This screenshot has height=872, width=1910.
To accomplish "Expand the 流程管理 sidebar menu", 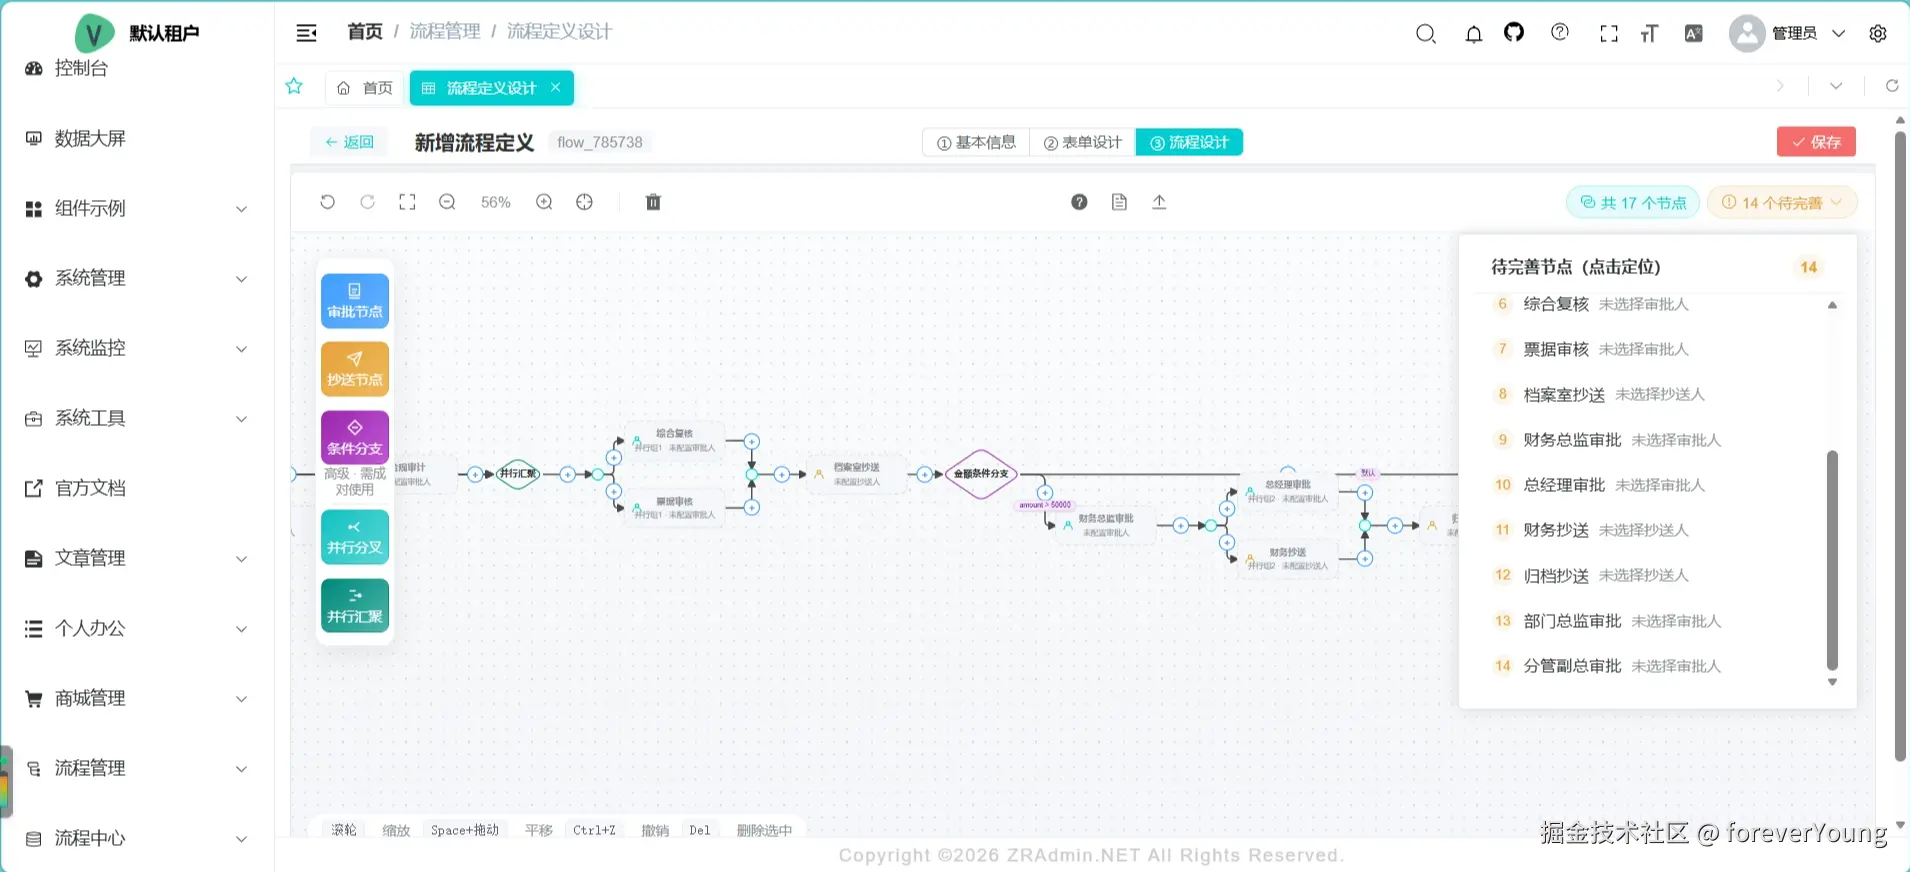I will point(136,768).
